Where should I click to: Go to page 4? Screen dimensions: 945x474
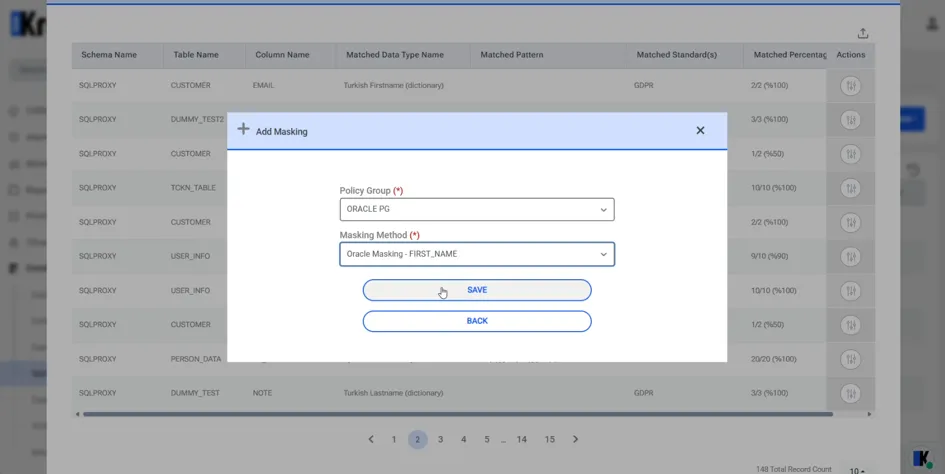tap(463, 440)
